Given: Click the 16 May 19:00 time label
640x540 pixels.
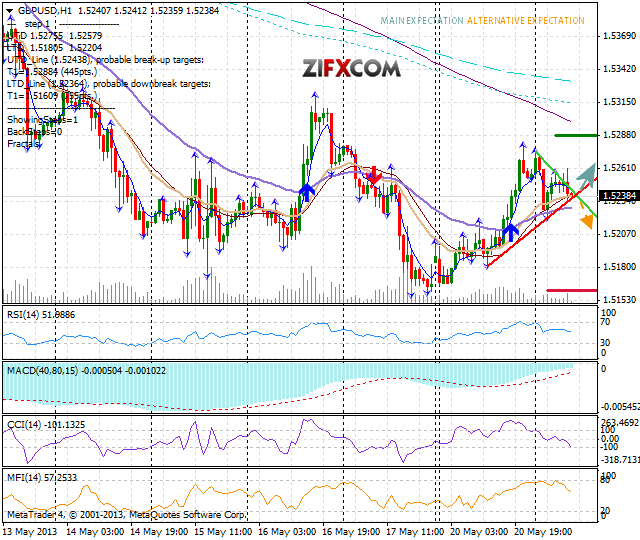Looking at the screenshot, I should click(x=351, y=532).
